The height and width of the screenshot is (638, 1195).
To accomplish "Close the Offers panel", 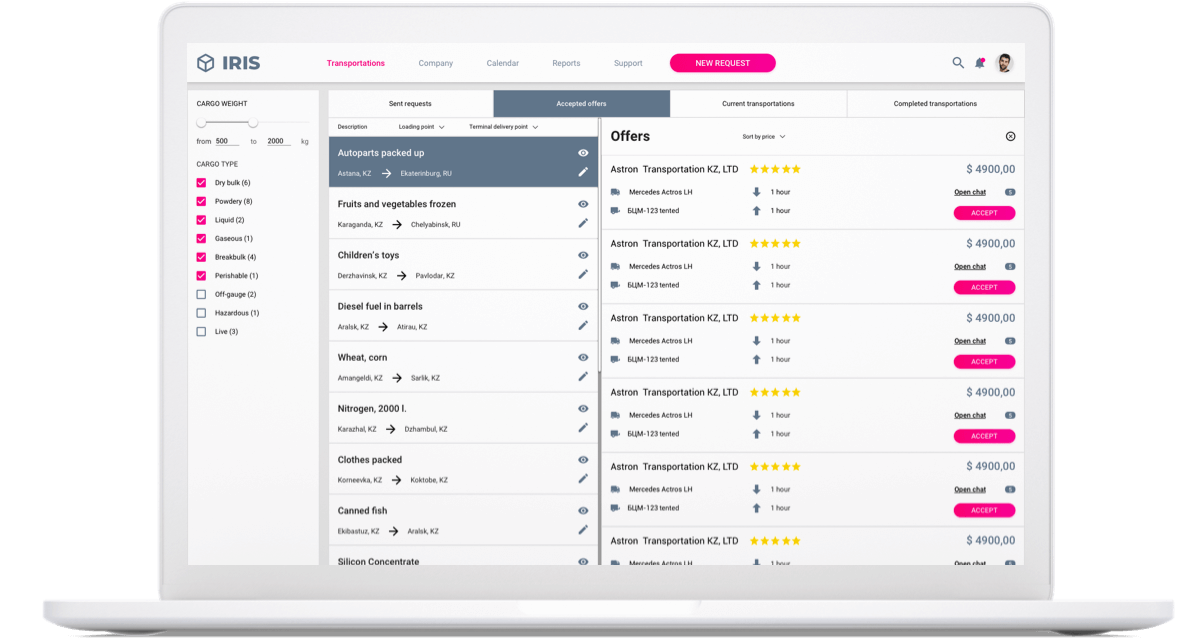I will (x=1010, y=136).
